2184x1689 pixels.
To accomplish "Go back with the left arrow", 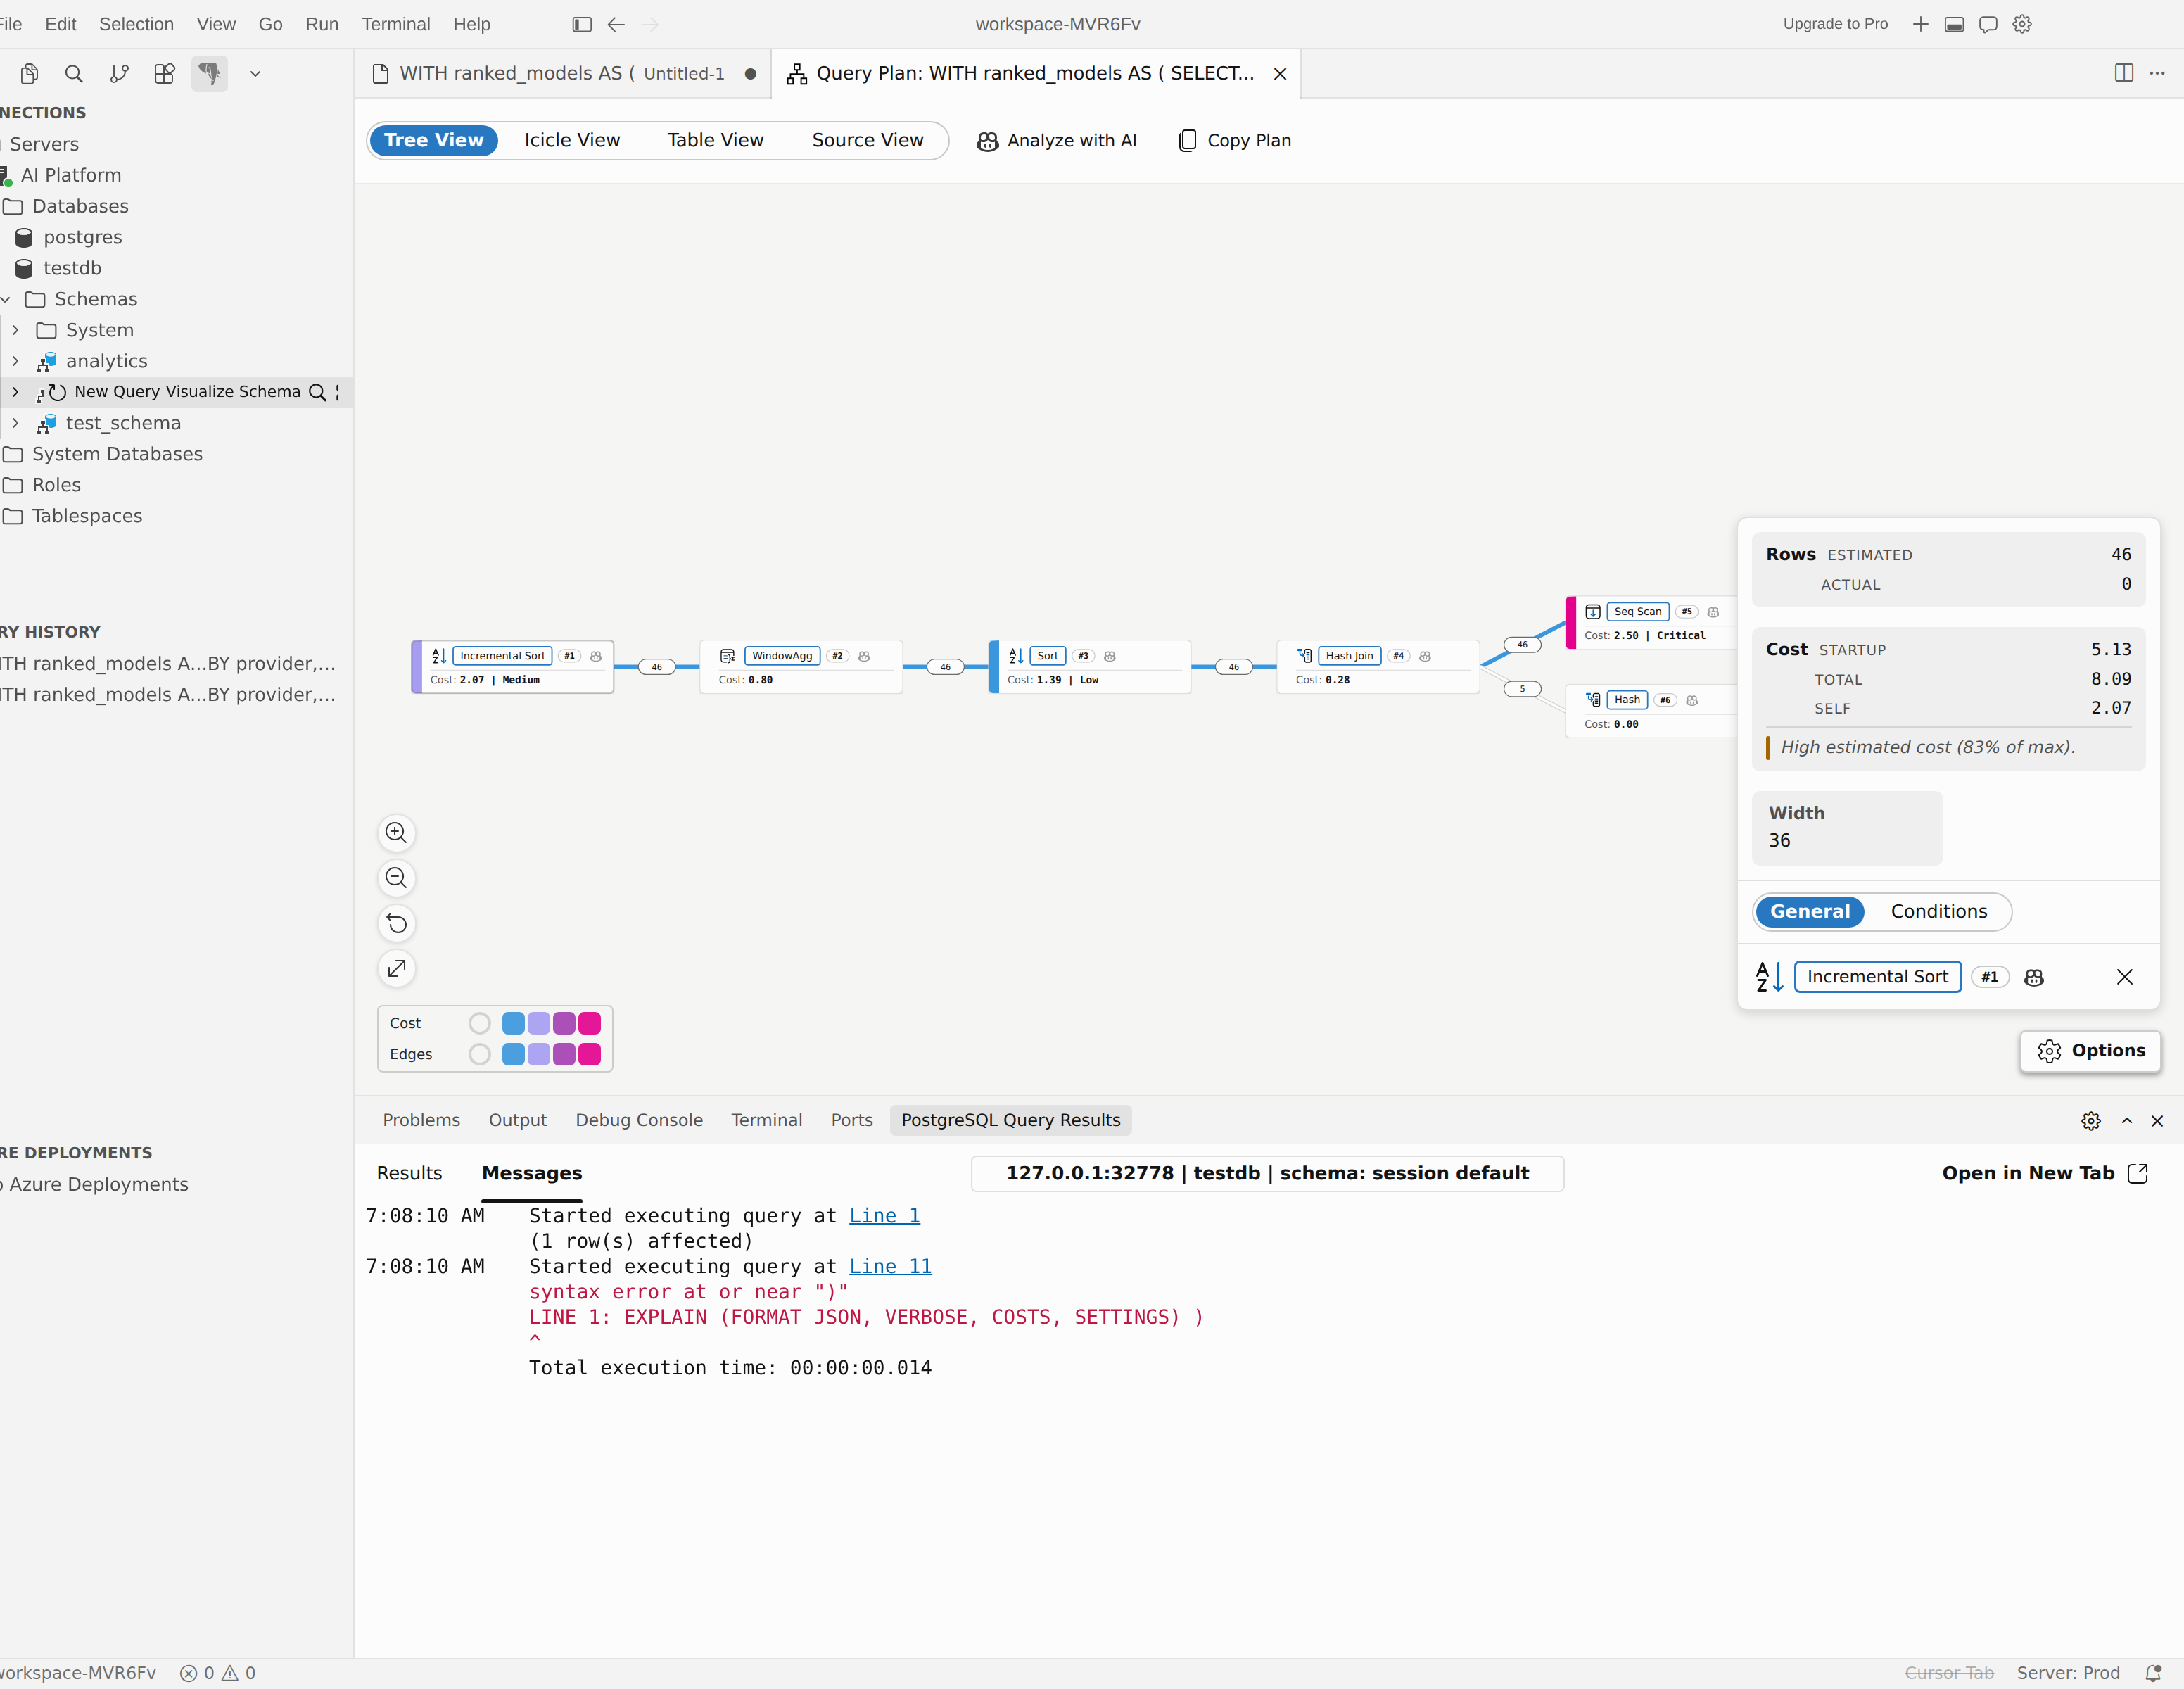I will (x=616, y=24).
